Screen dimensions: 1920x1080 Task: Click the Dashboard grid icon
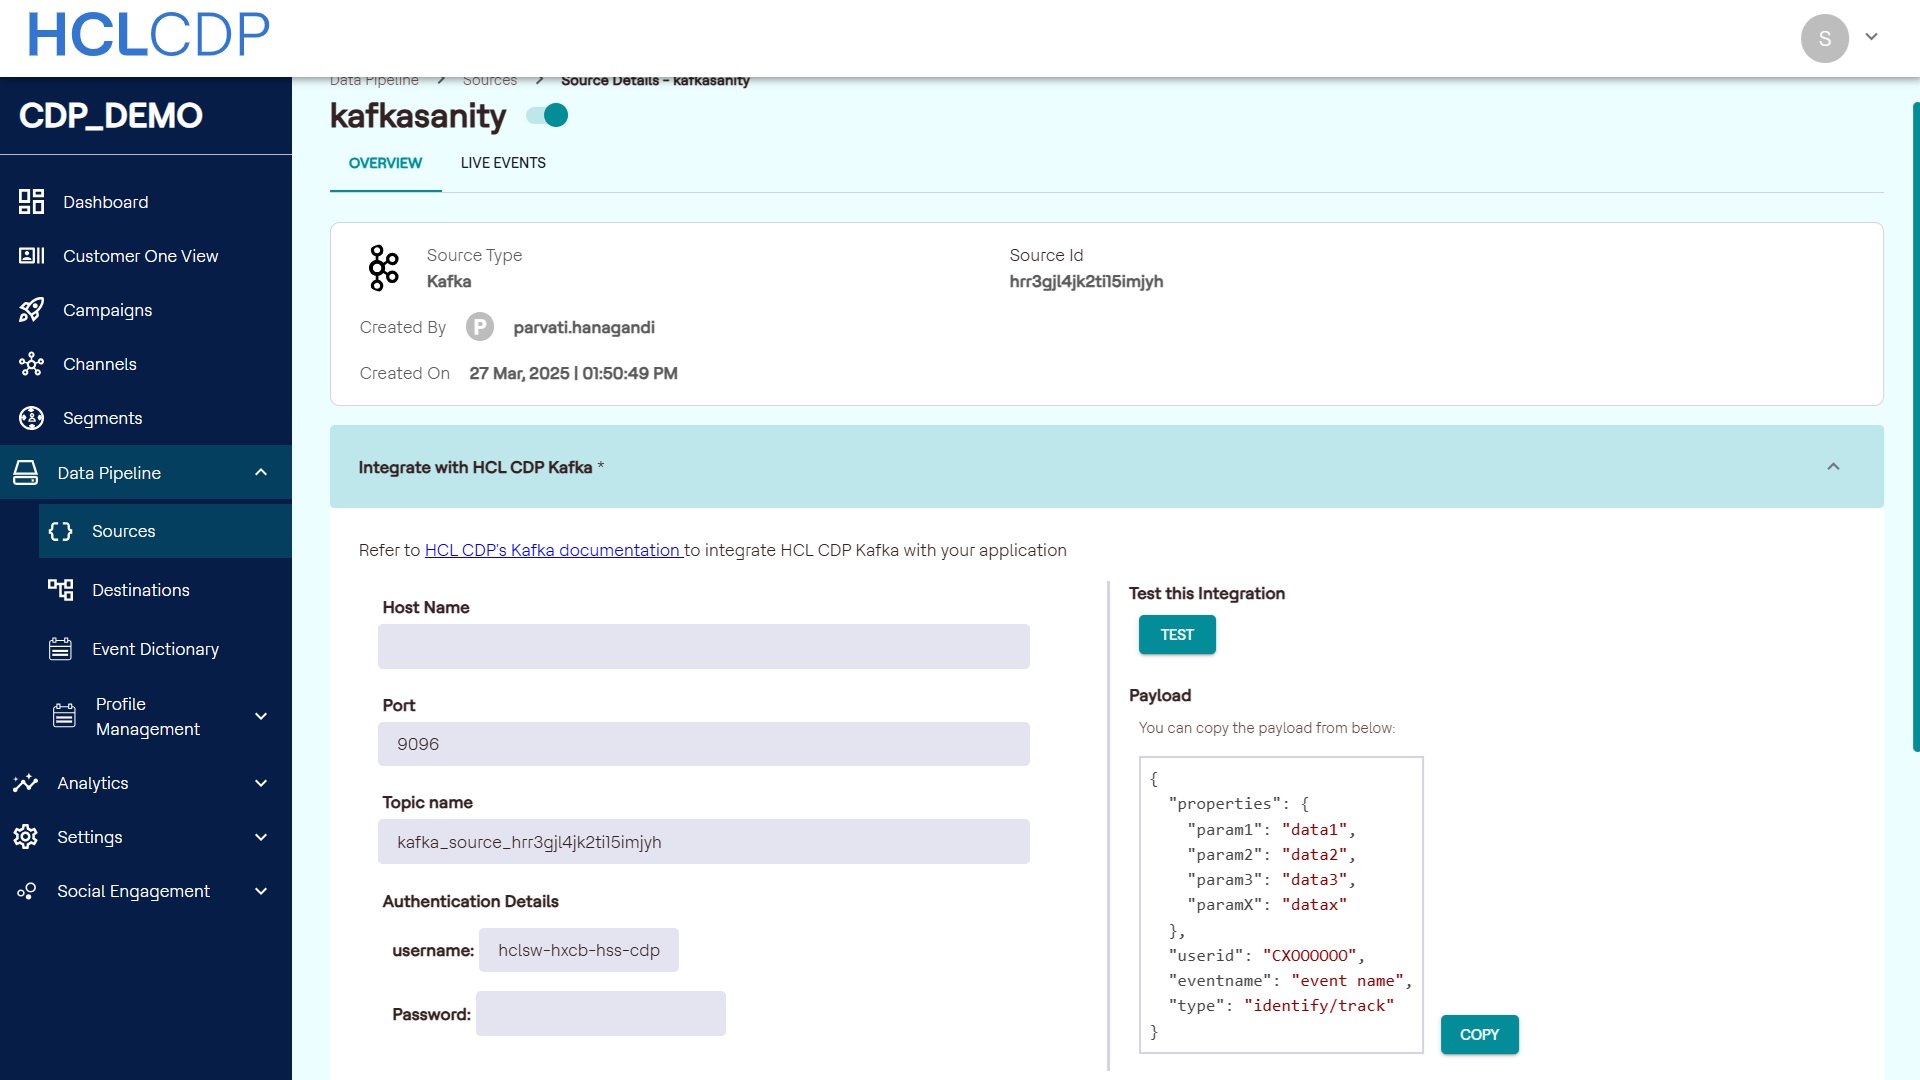coord(31,202)
